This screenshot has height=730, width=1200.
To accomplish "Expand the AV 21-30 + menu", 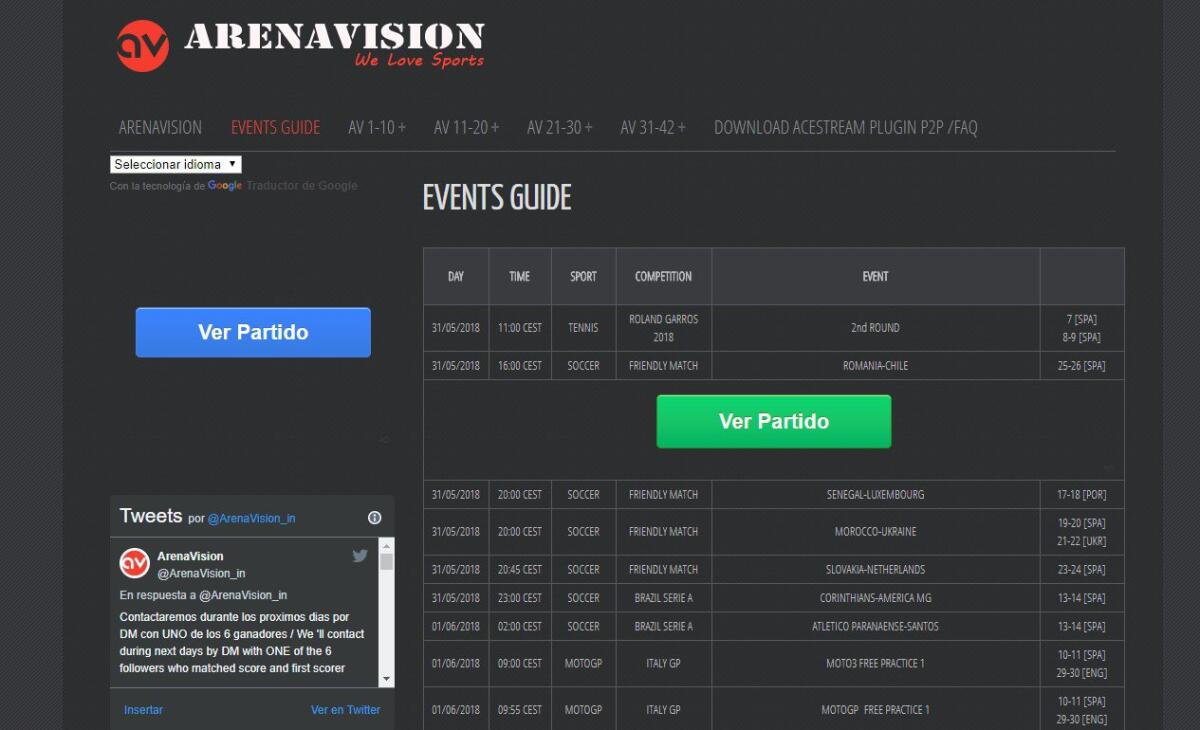I will (560, 127).
